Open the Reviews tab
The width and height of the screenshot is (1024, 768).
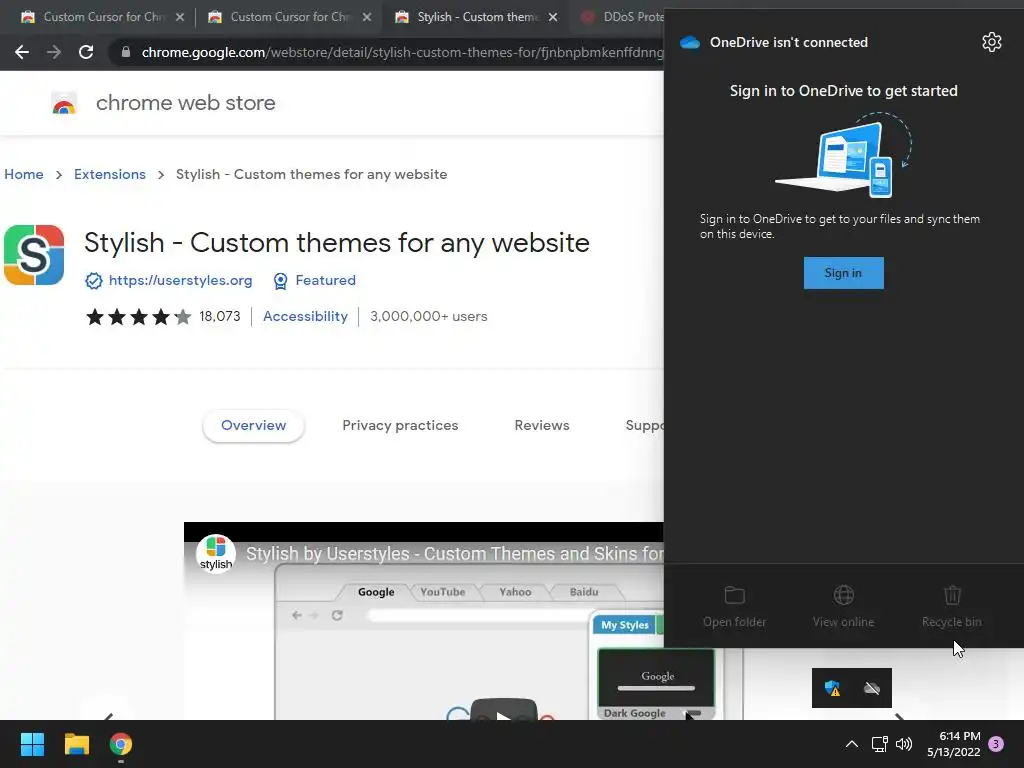pyautogui.click(x=542, y=425)
